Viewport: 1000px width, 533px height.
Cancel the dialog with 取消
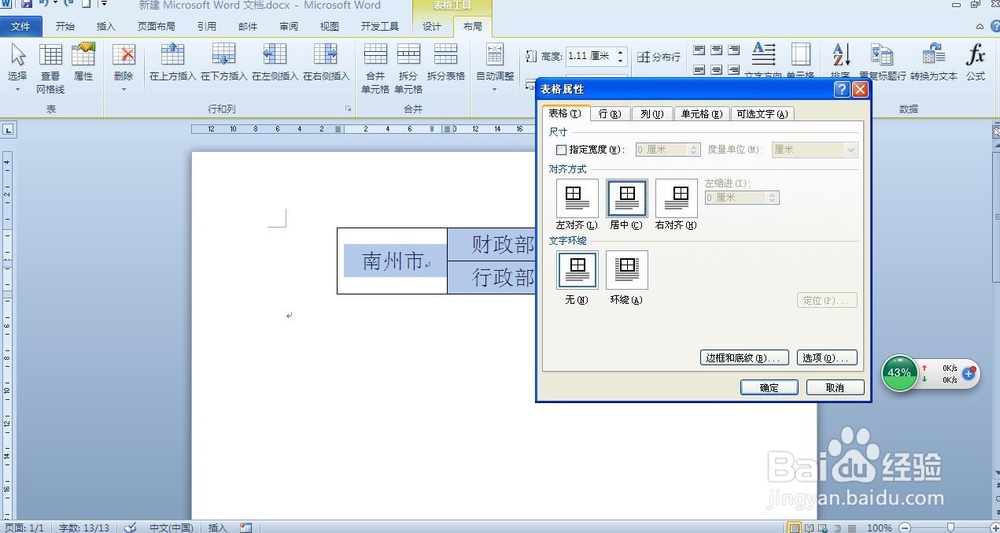(x=835, y=387)
